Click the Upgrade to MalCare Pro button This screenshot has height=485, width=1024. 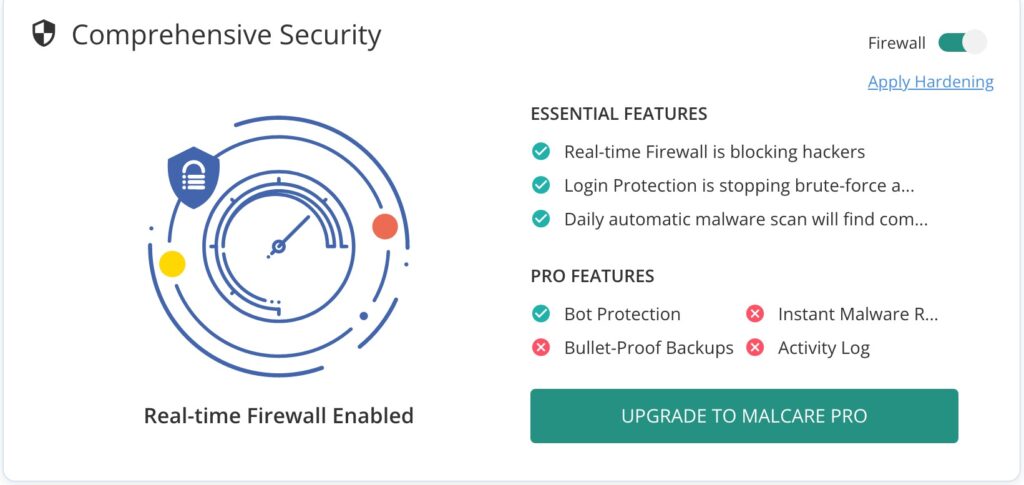click(744, 416)
